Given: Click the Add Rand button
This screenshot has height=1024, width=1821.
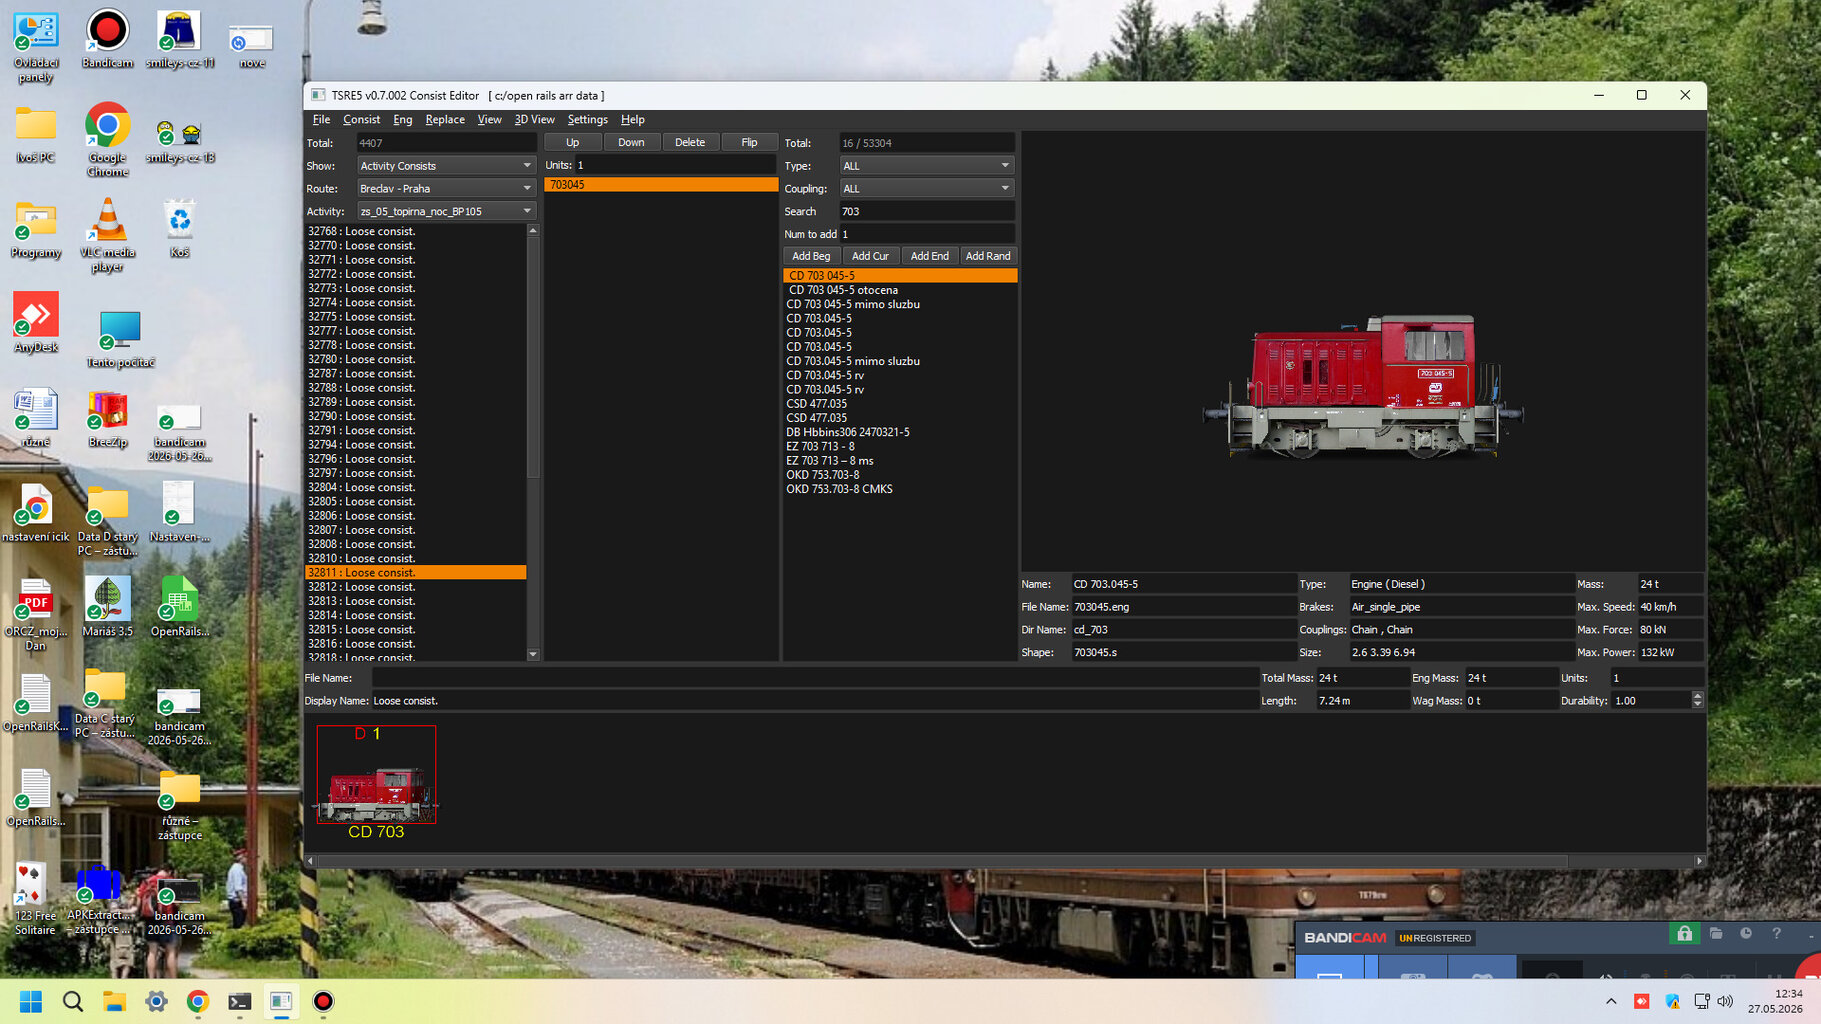Looking at the screenshot, I should pos(988,256).
